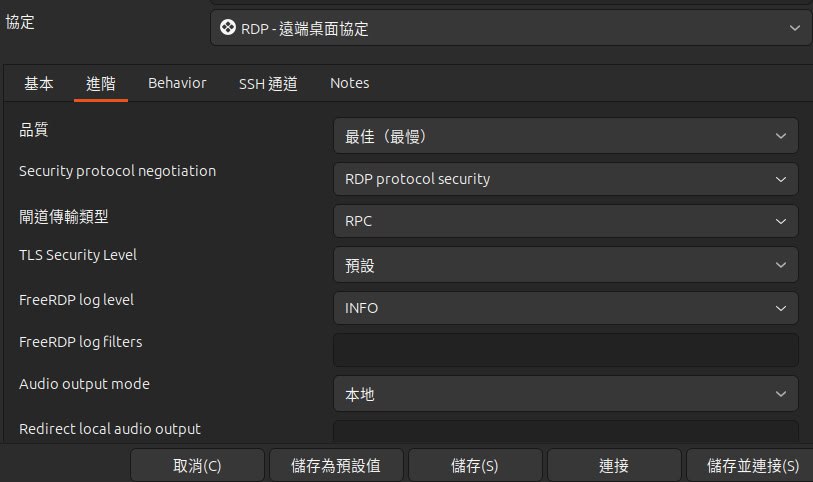Click the FreeRDP log filters field
Screen dimensions: 813x482
(x=565, y=350)
